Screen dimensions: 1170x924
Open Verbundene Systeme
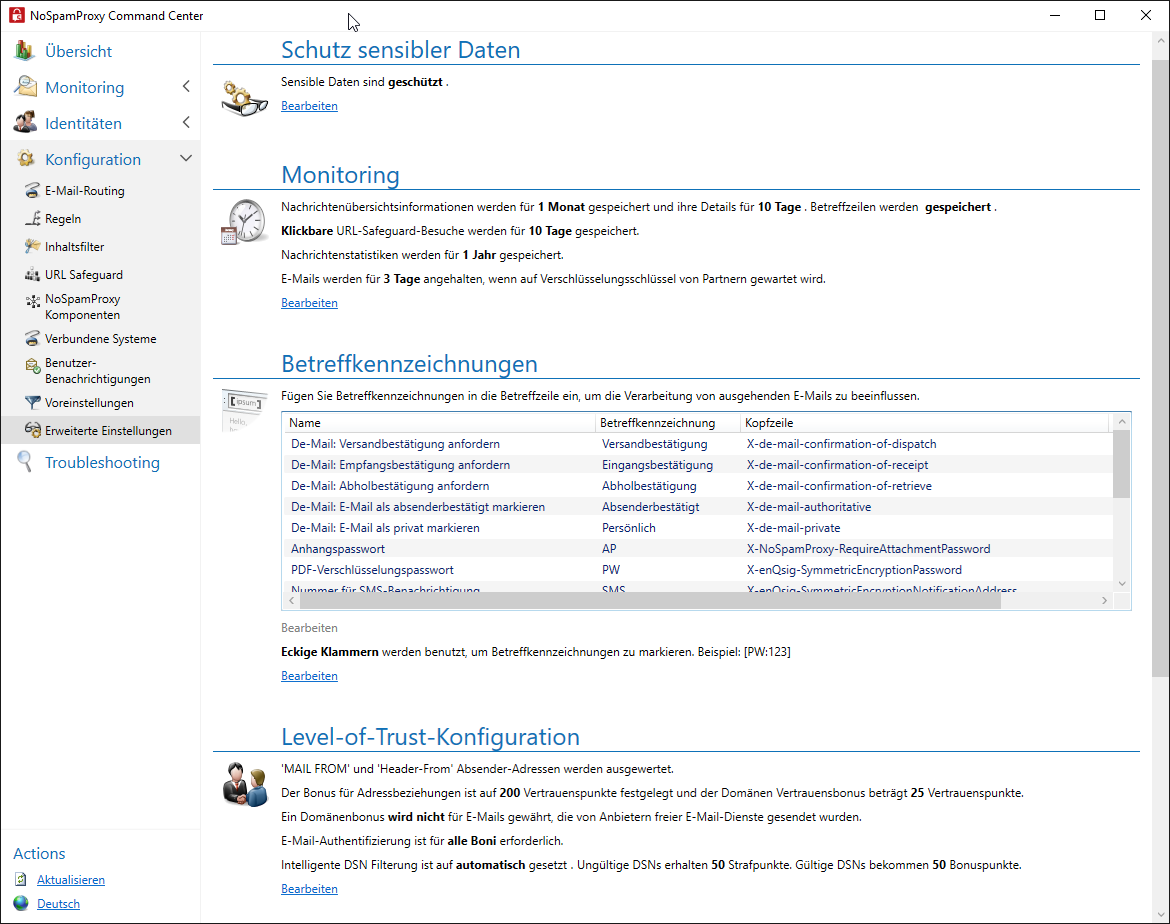(x=100, y=338)
